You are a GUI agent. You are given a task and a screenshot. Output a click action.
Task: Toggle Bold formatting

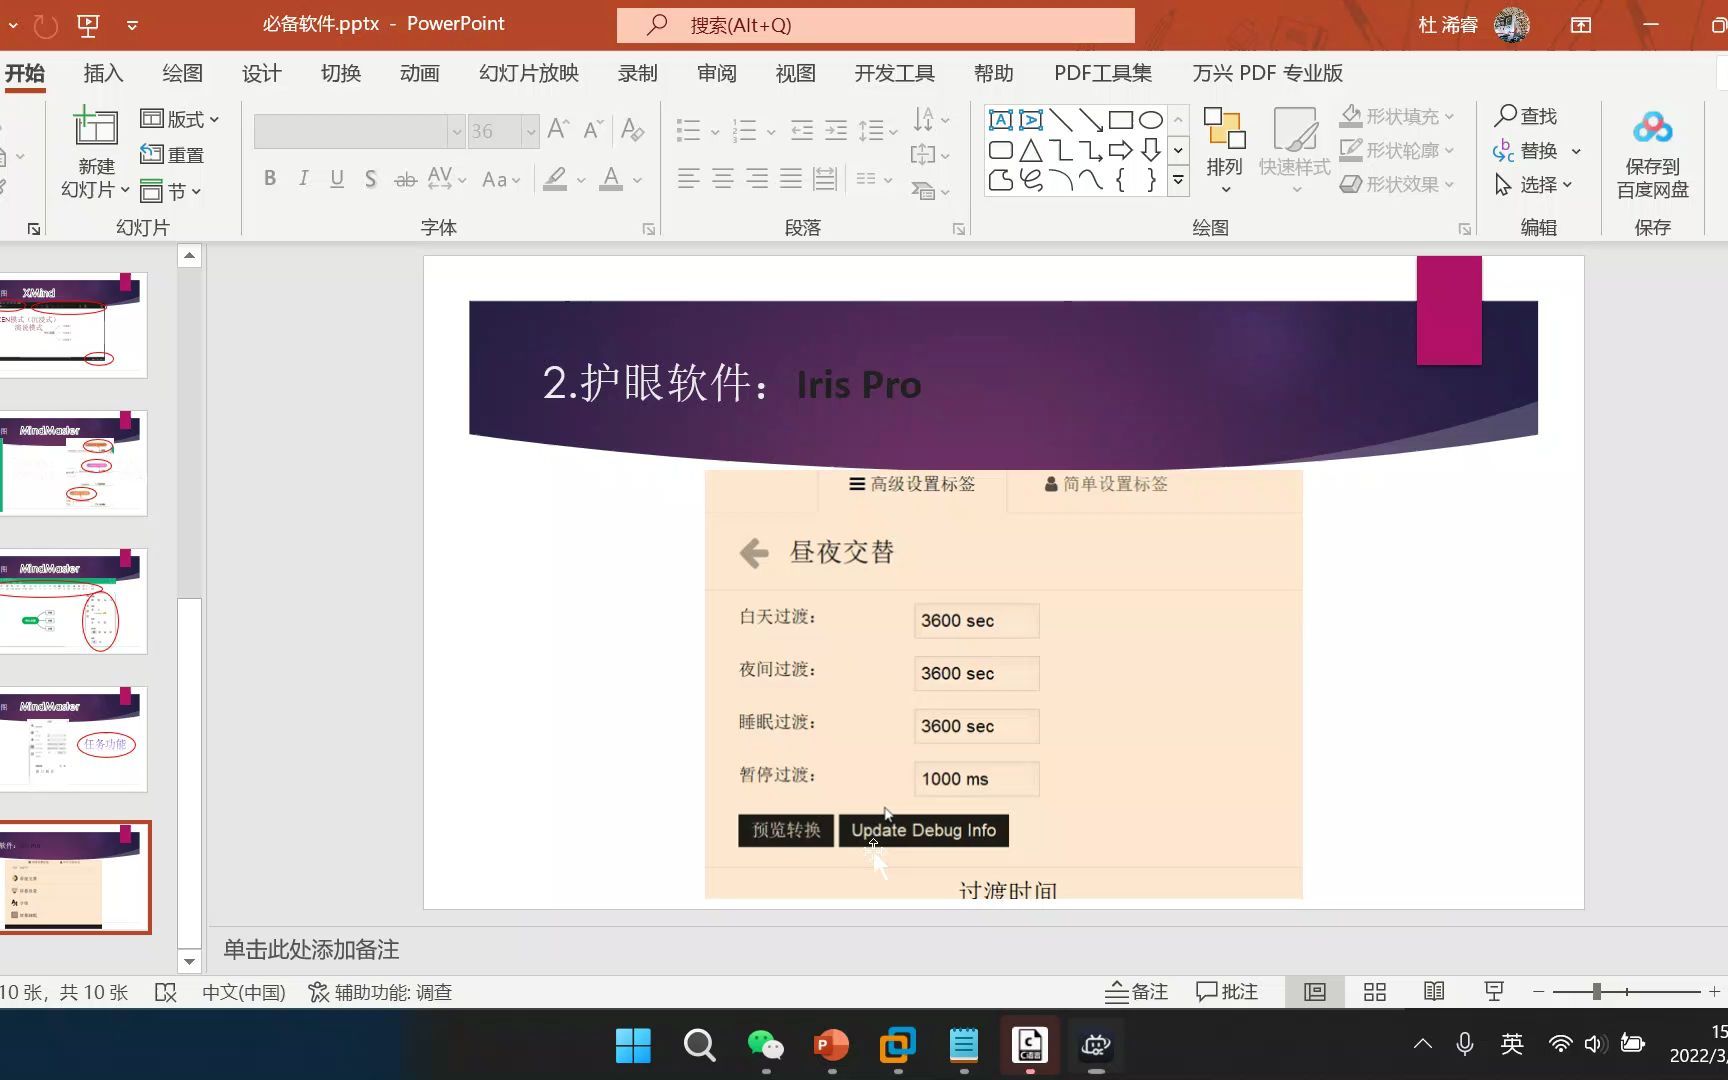(x=270, y=179)
